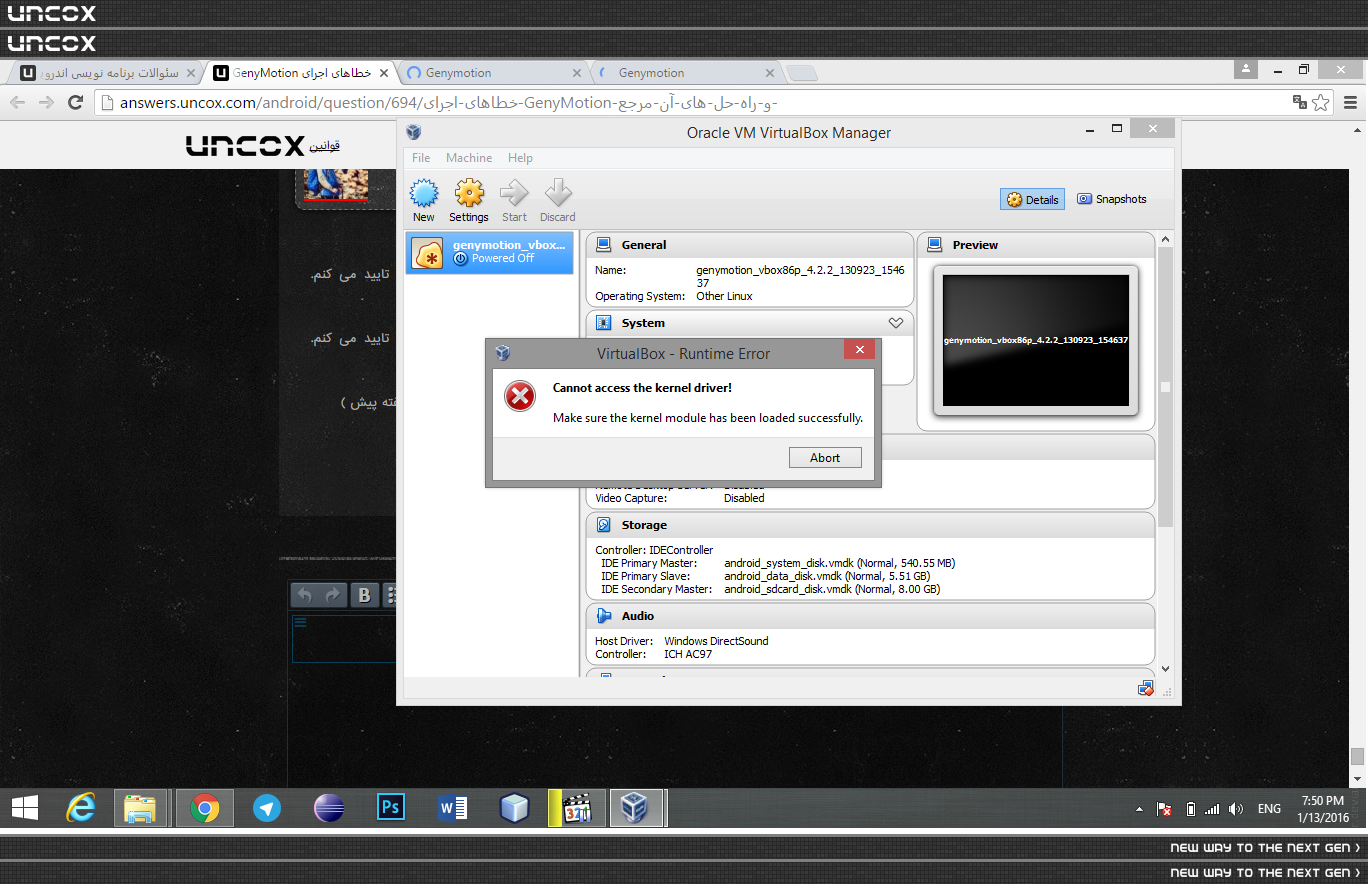This screenshot has width=1368, height=884.
Task: Switch to Snapshots view in VirtualBox
Action: tap(1111, 199)
